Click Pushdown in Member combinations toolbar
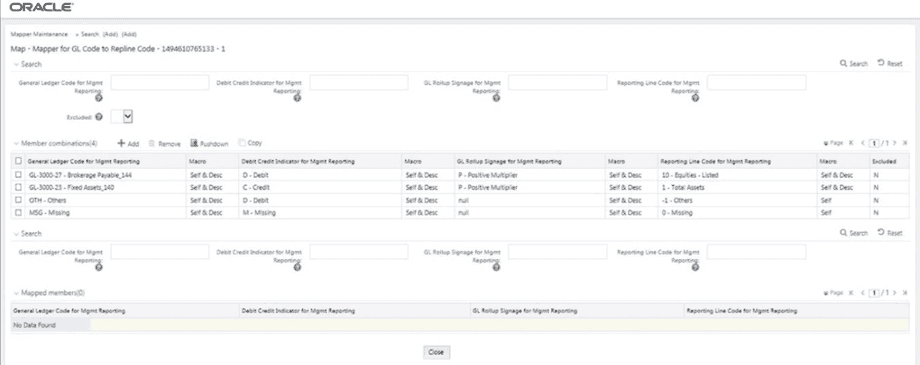The height and width of the screenshot is (365, 920). (209, 143)
